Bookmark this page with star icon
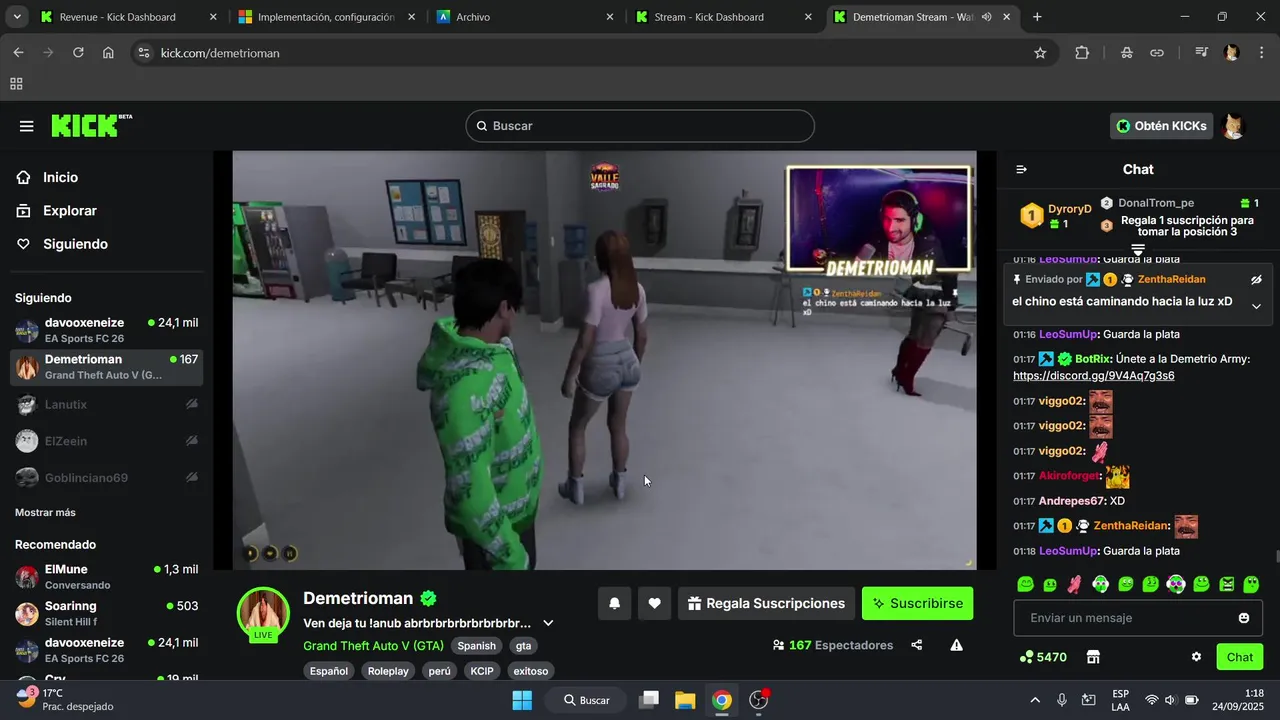This screenshot has width=1280, height=720. pos(1040,53)
